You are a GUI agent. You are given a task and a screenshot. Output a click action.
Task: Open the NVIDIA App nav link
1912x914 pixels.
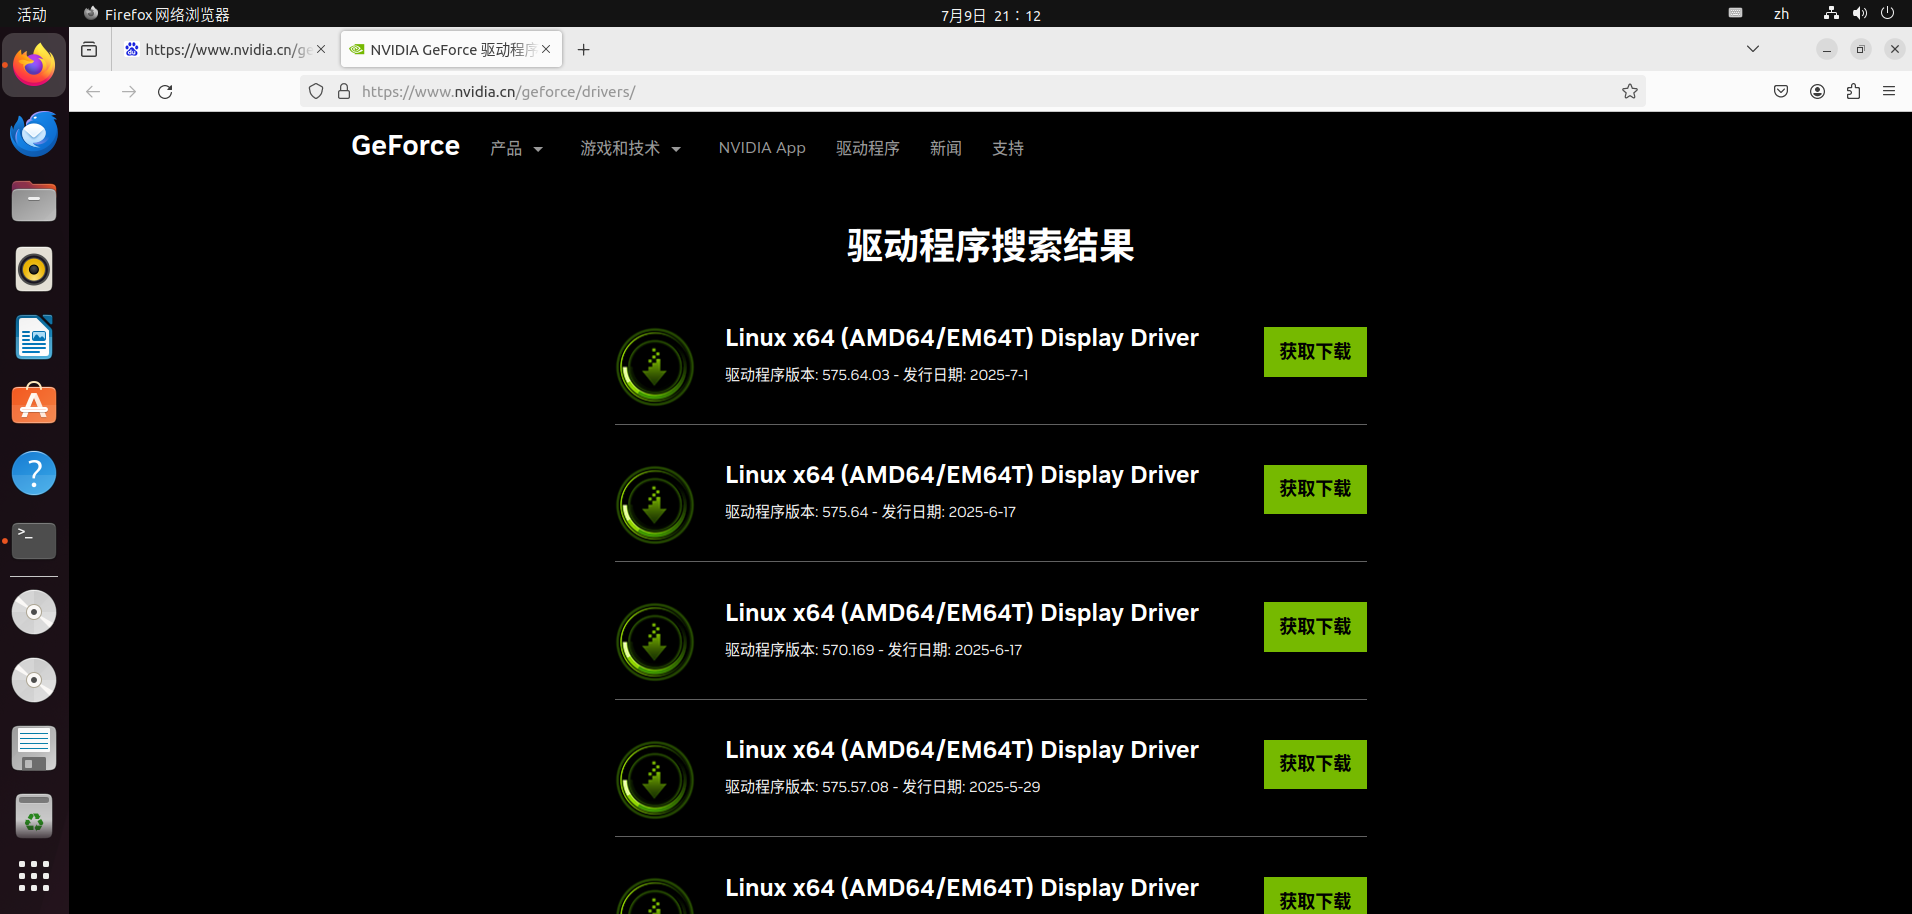pyautogui.click(x=762, y=148)
